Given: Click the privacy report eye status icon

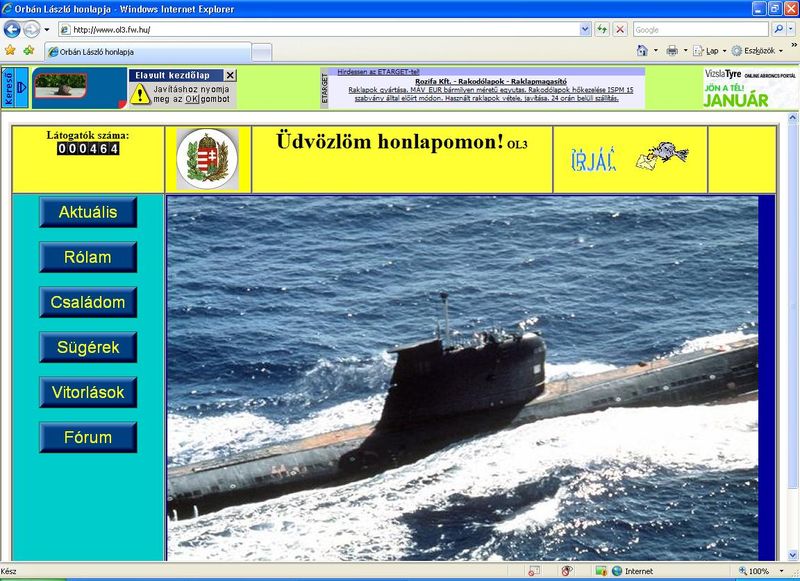Looking at the screenshot, I should [567, 571].
